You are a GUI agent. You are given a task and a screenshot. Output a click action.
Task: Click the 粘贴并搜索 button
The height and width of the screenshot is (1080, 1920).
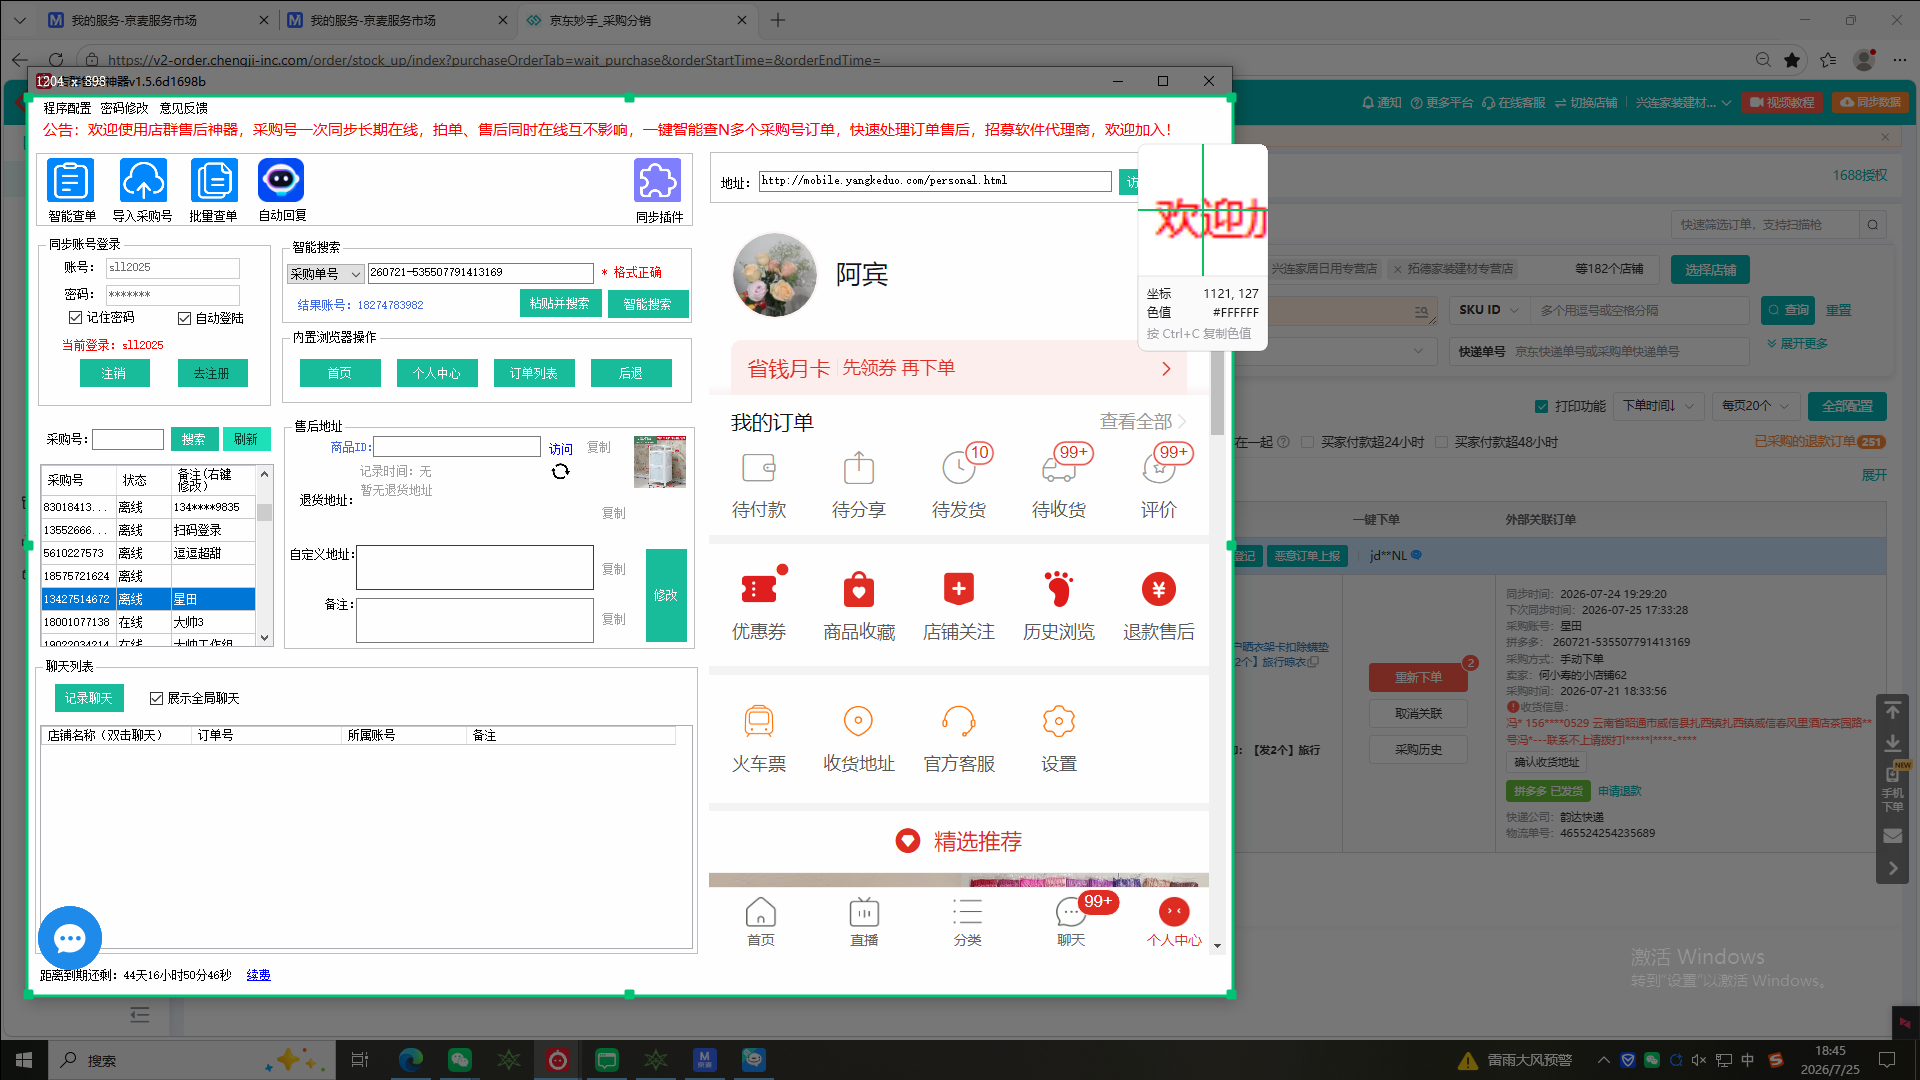560,303
